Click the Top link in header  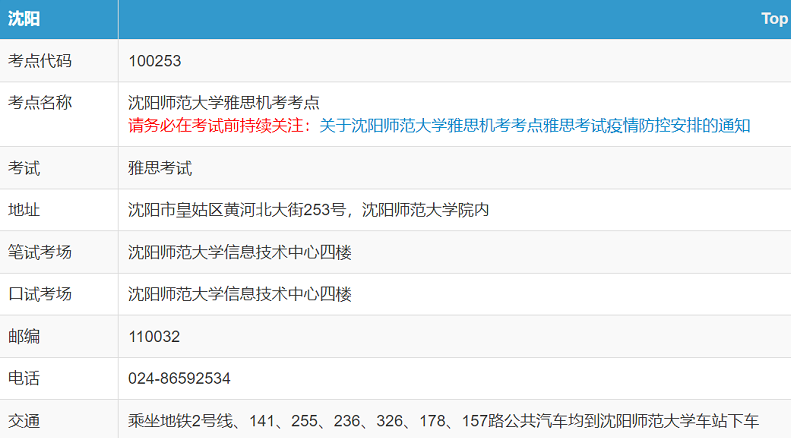(775, 19)
